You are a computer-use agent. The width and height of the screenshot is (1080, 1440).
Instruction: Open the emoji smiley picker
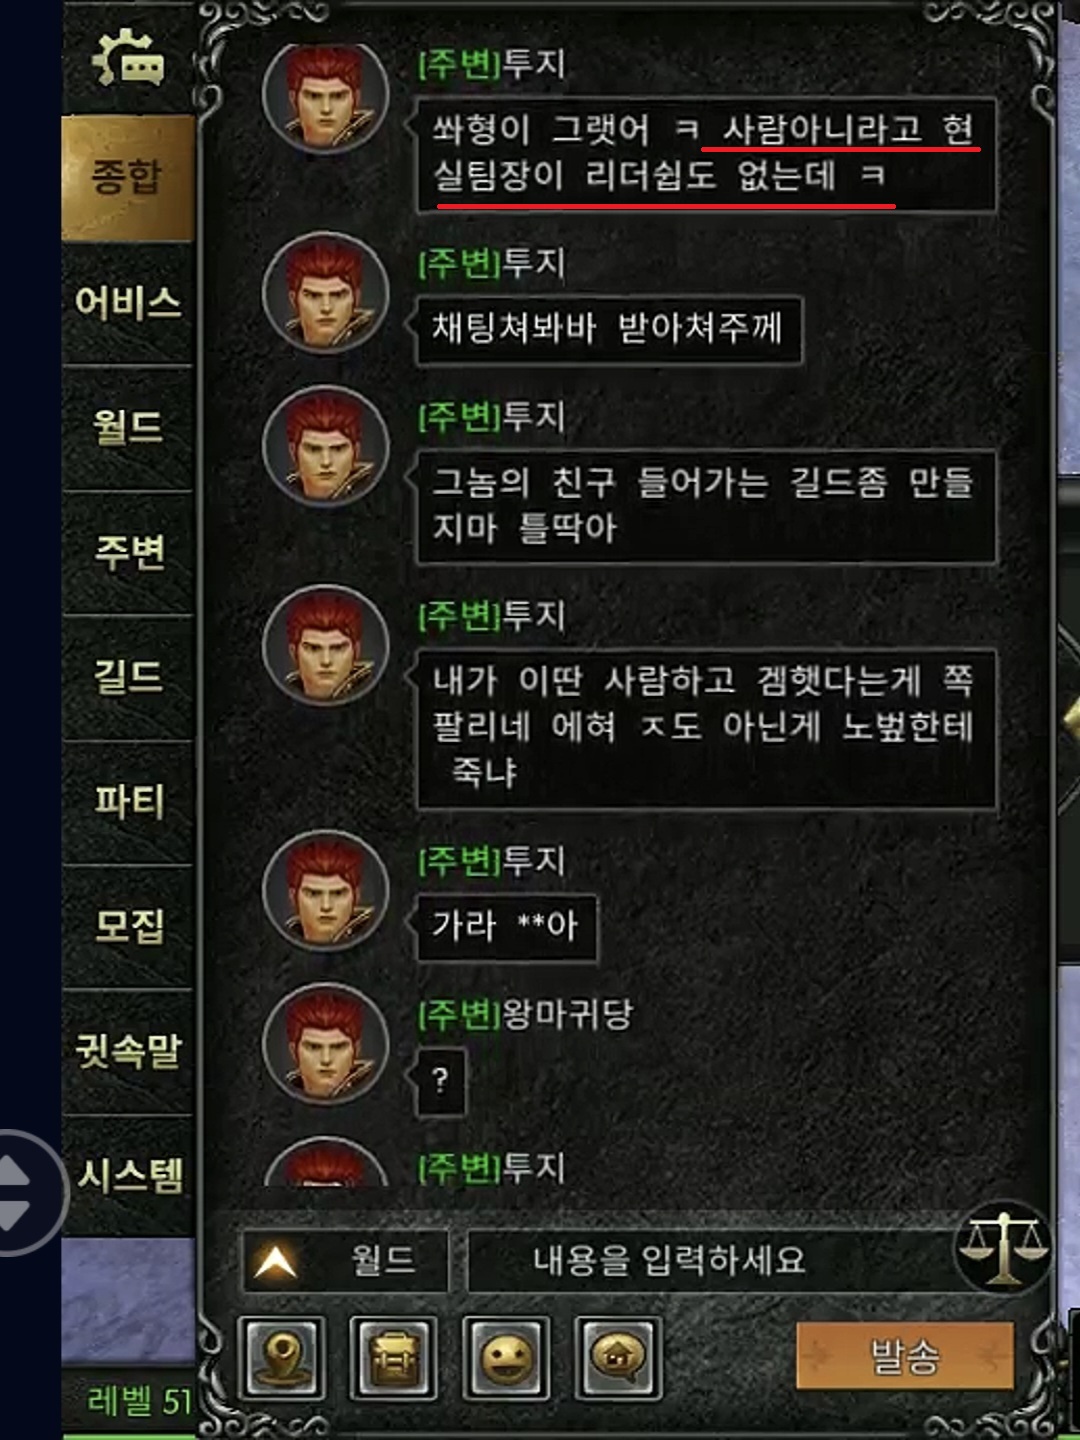point(507,1357)
